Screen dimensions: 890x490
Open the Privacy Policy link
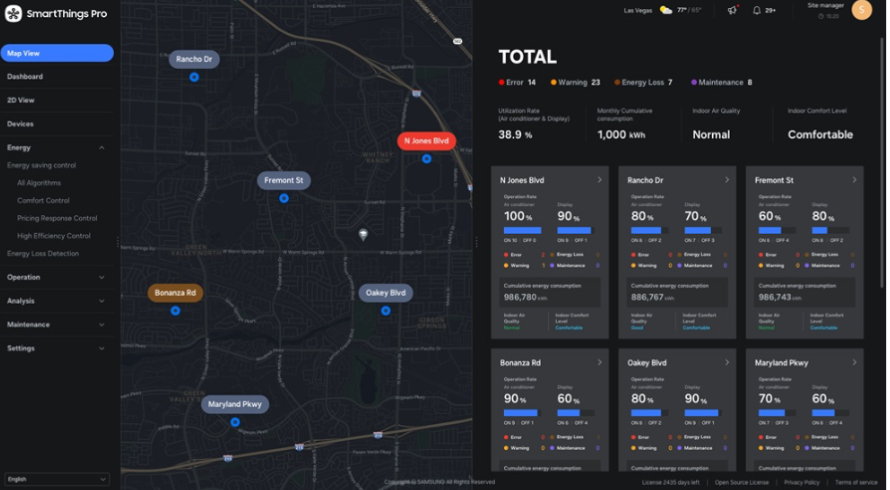(x=801, y=483)
